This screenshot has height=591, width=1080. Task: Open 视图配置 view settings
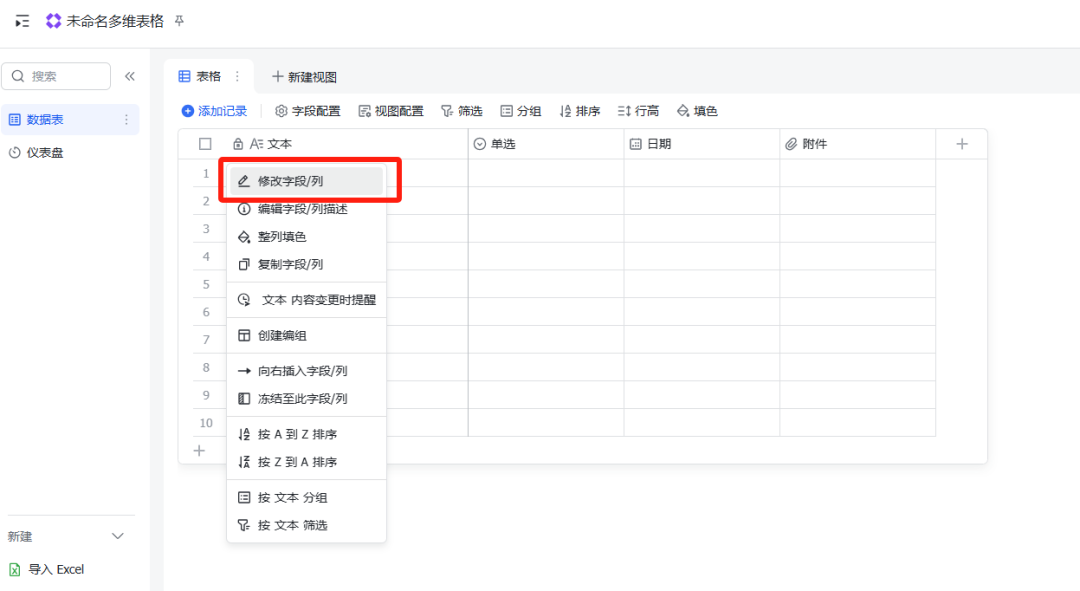click(390, 111)
